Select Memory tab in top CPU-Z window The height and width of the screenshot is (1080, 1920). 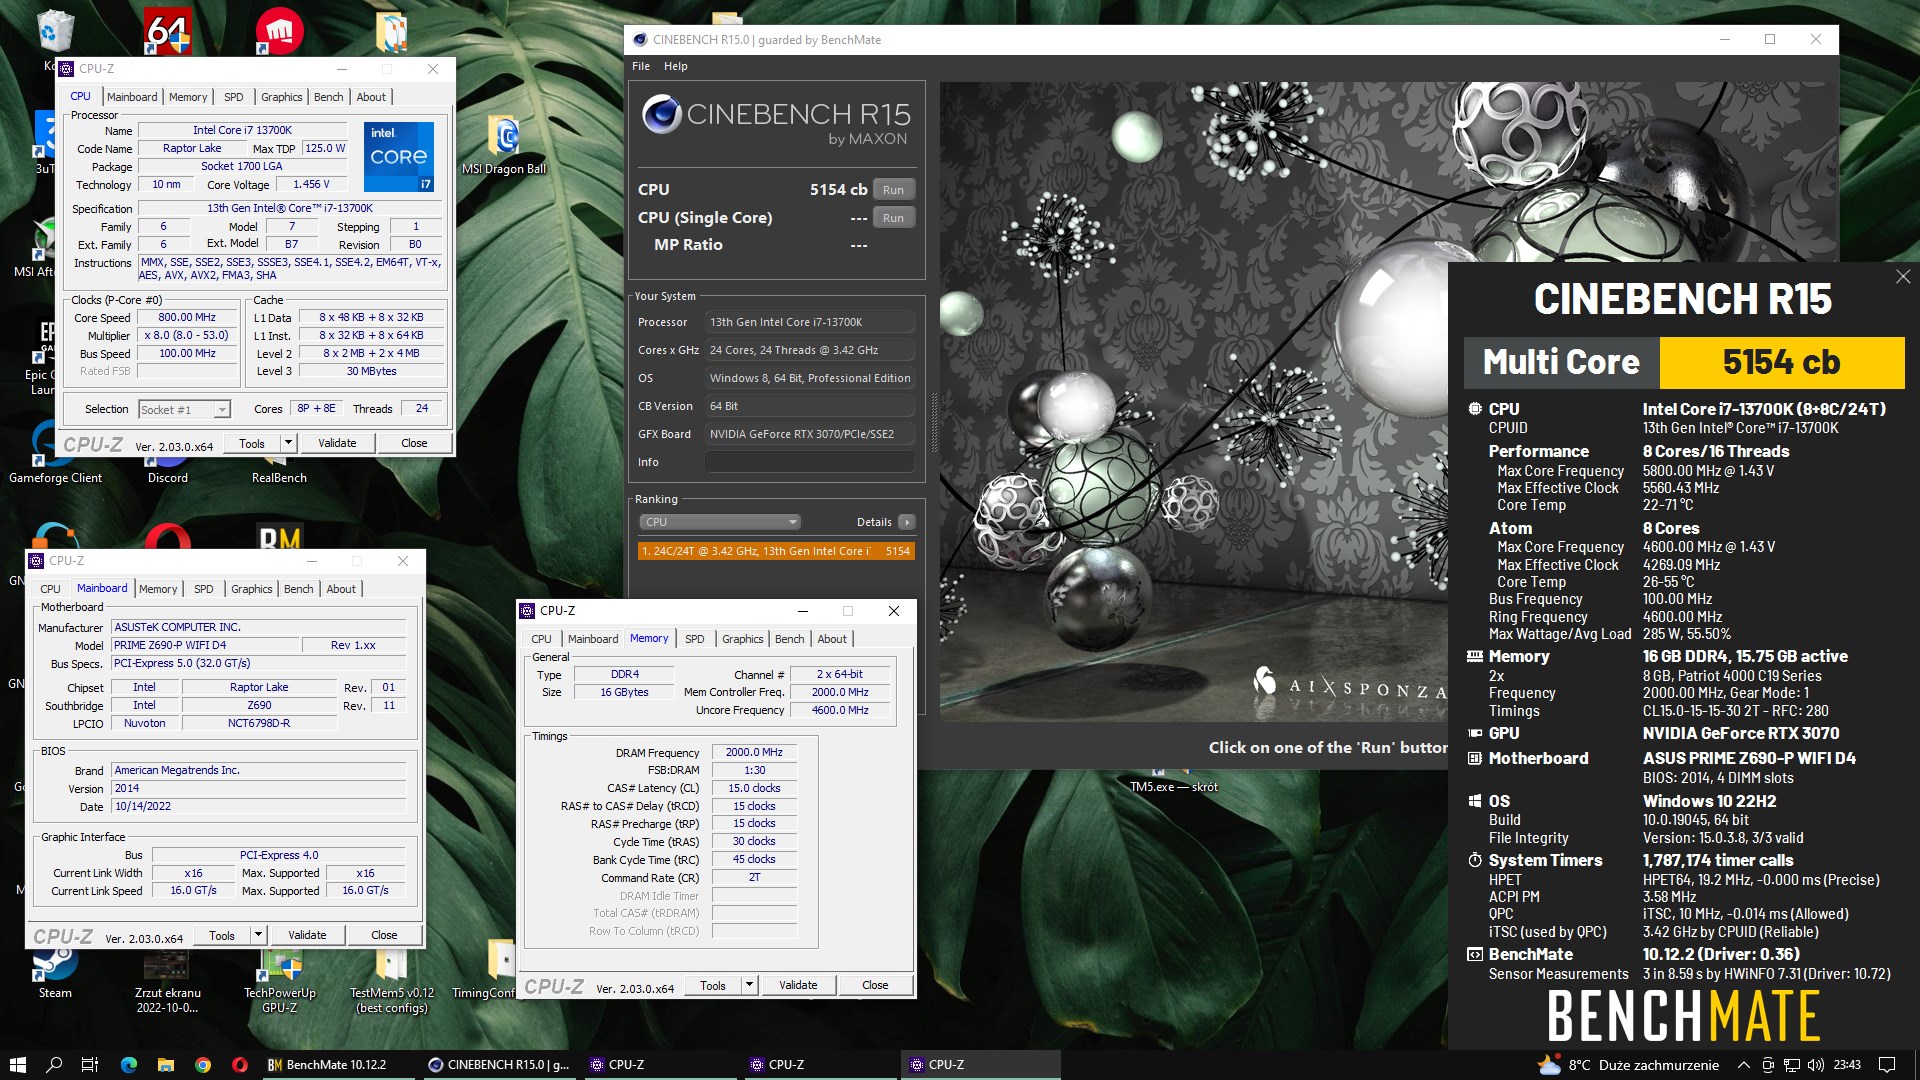click(188, 97)
